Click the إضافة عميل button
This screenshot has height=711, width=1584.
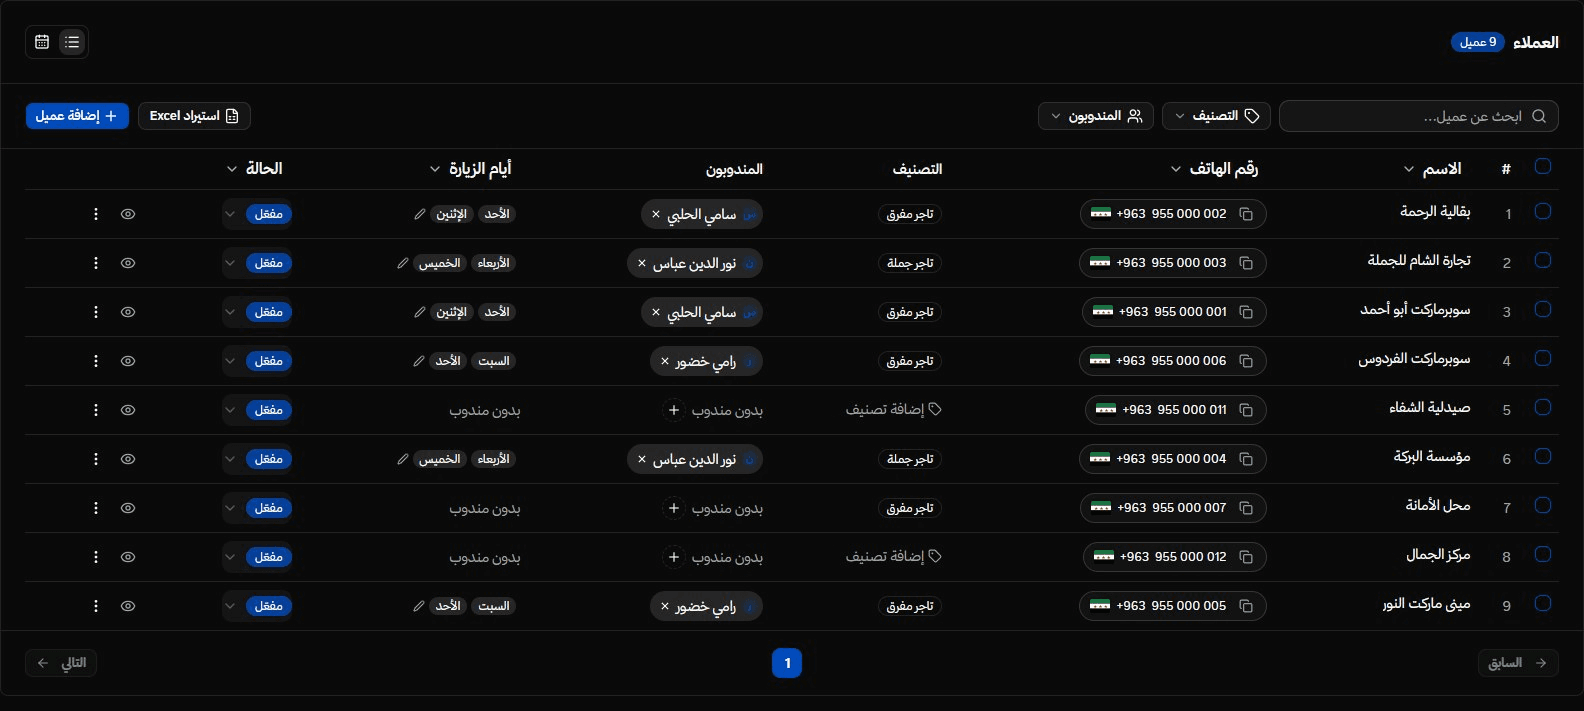click(77, 116)
